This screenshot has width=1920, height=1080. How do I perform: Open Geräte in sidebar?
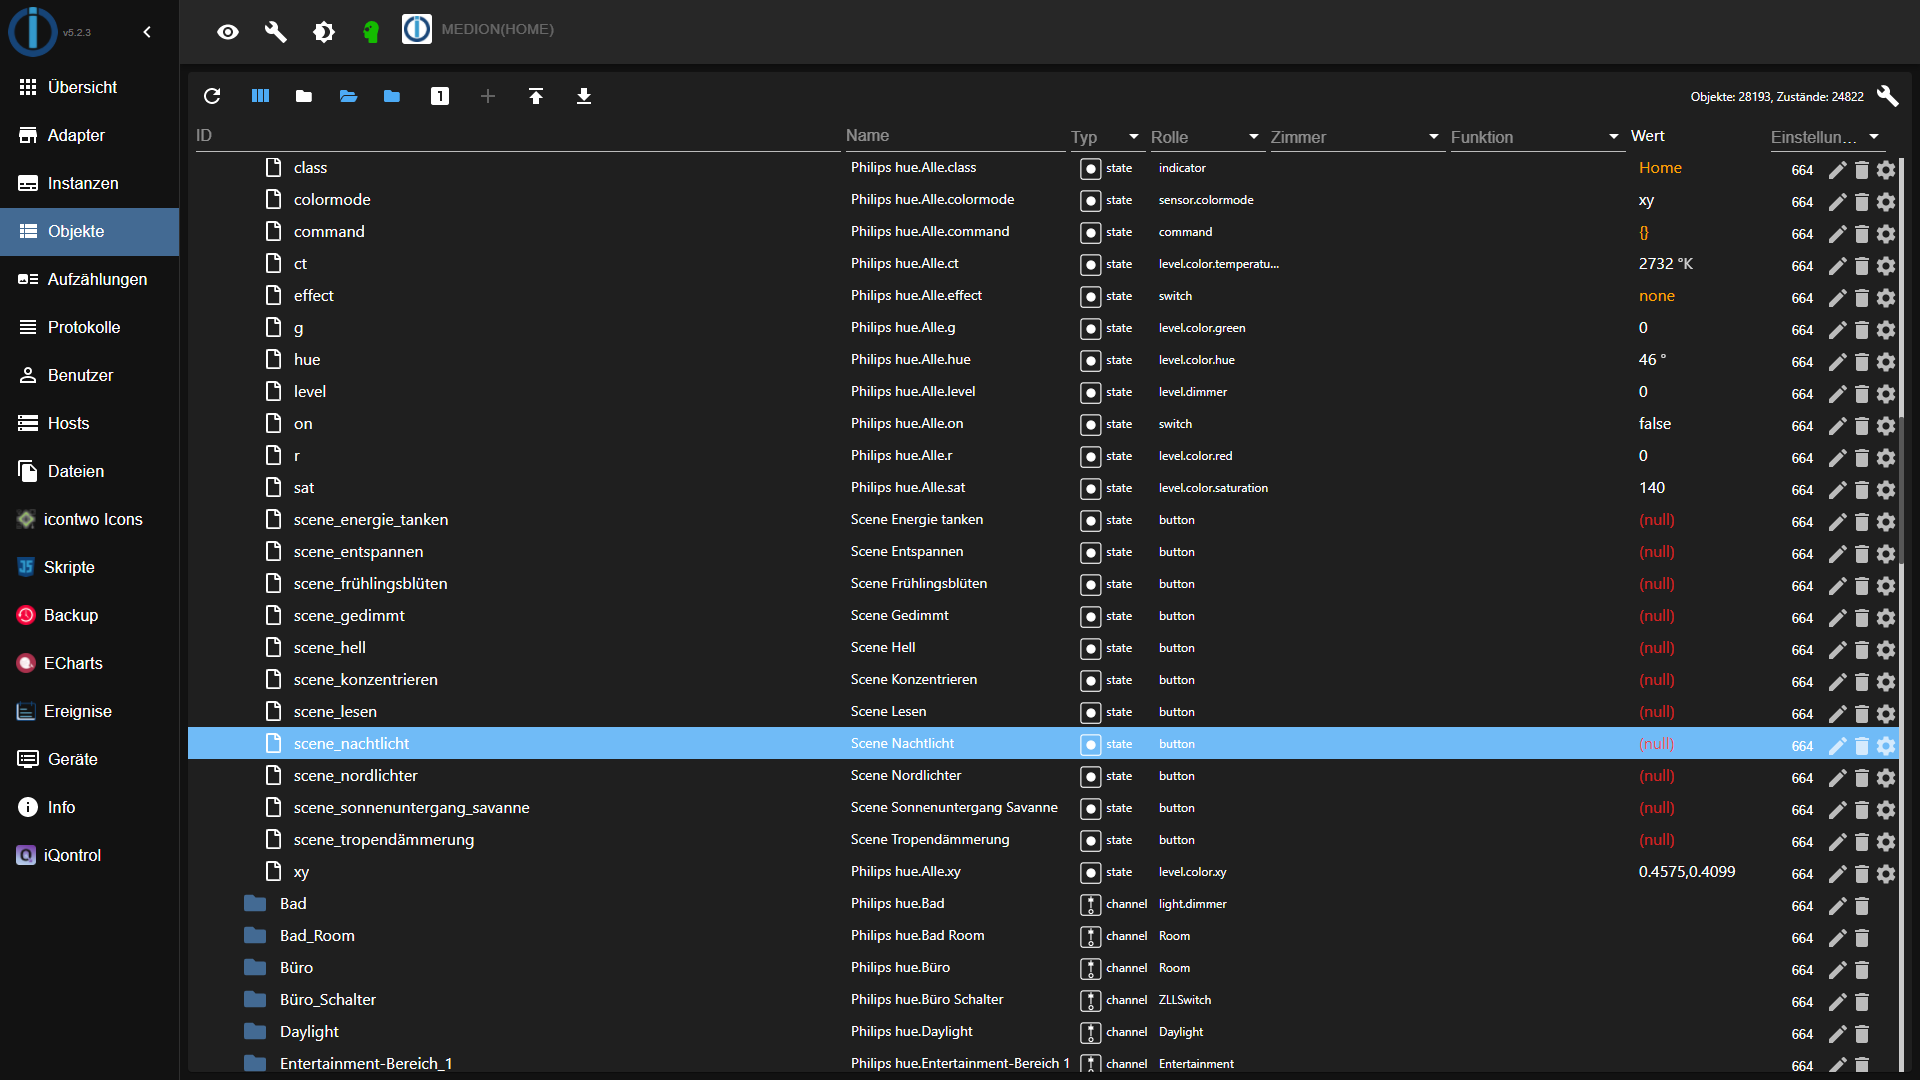pos(89,759)
